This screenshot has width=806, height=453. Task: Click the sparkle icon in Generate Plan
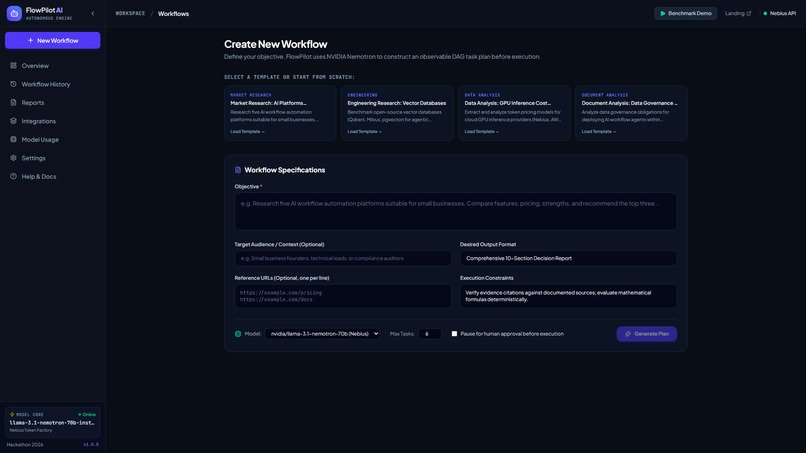628,334
